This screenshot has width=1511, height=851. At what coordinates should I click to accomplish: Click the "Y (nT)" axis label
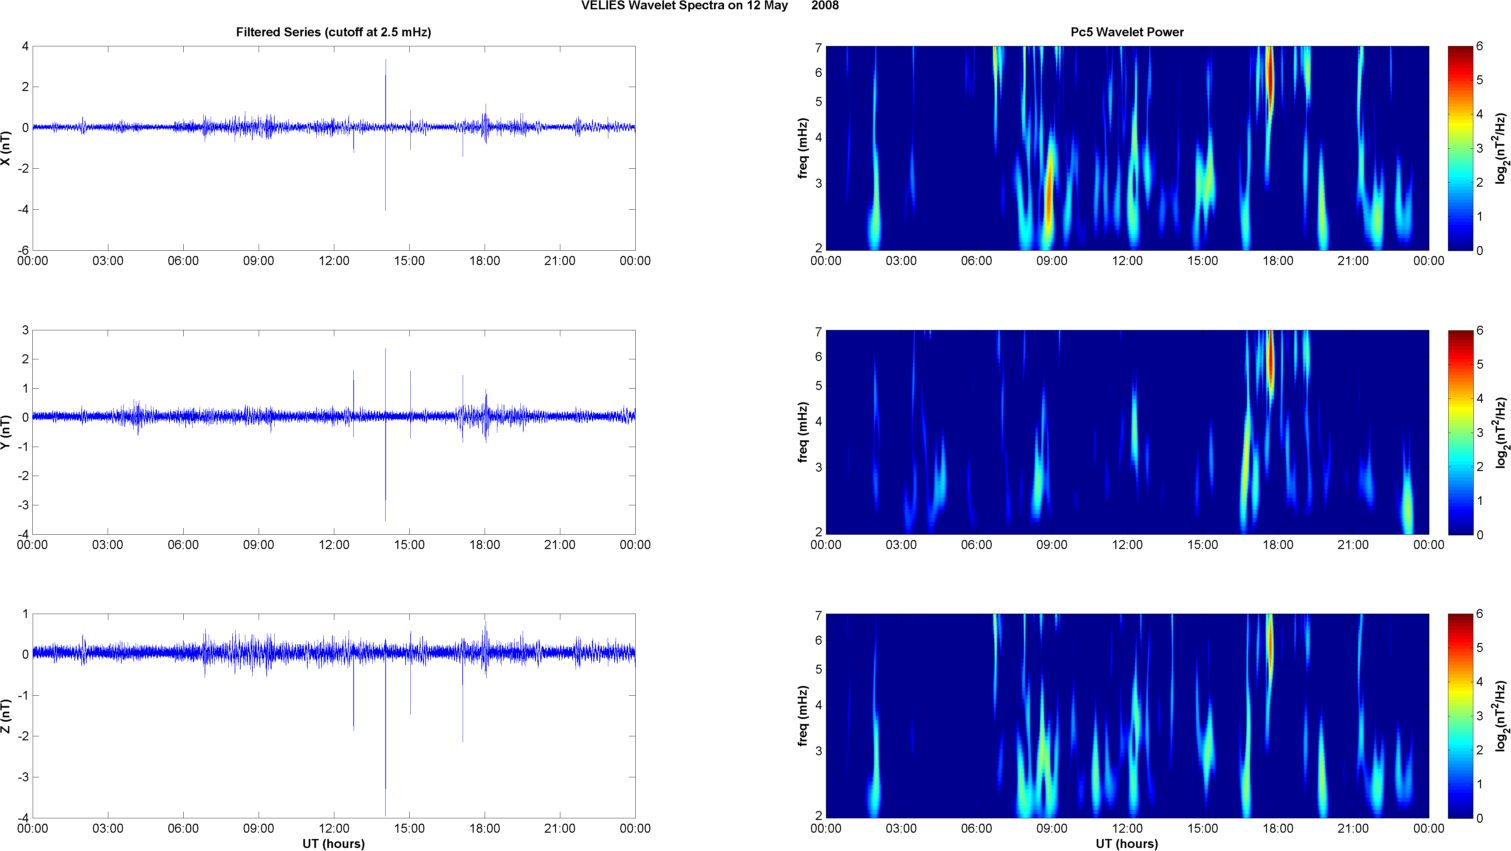[7, 432]
